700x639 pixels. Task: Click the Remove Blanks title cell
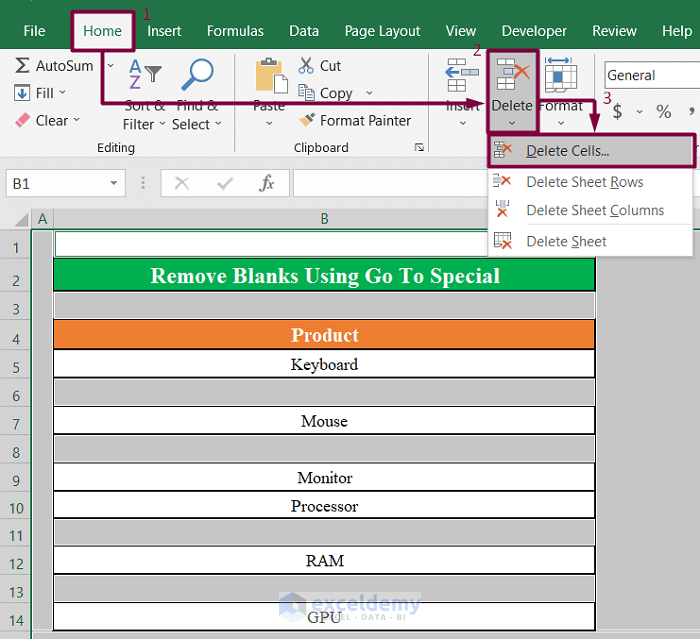(324, 276)
